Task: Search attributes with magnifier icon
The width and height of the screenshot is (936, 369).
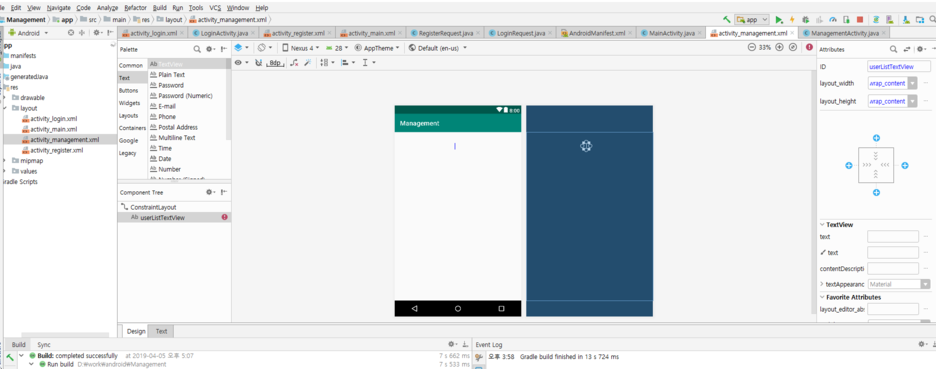Action: click(x=894, y=49)
